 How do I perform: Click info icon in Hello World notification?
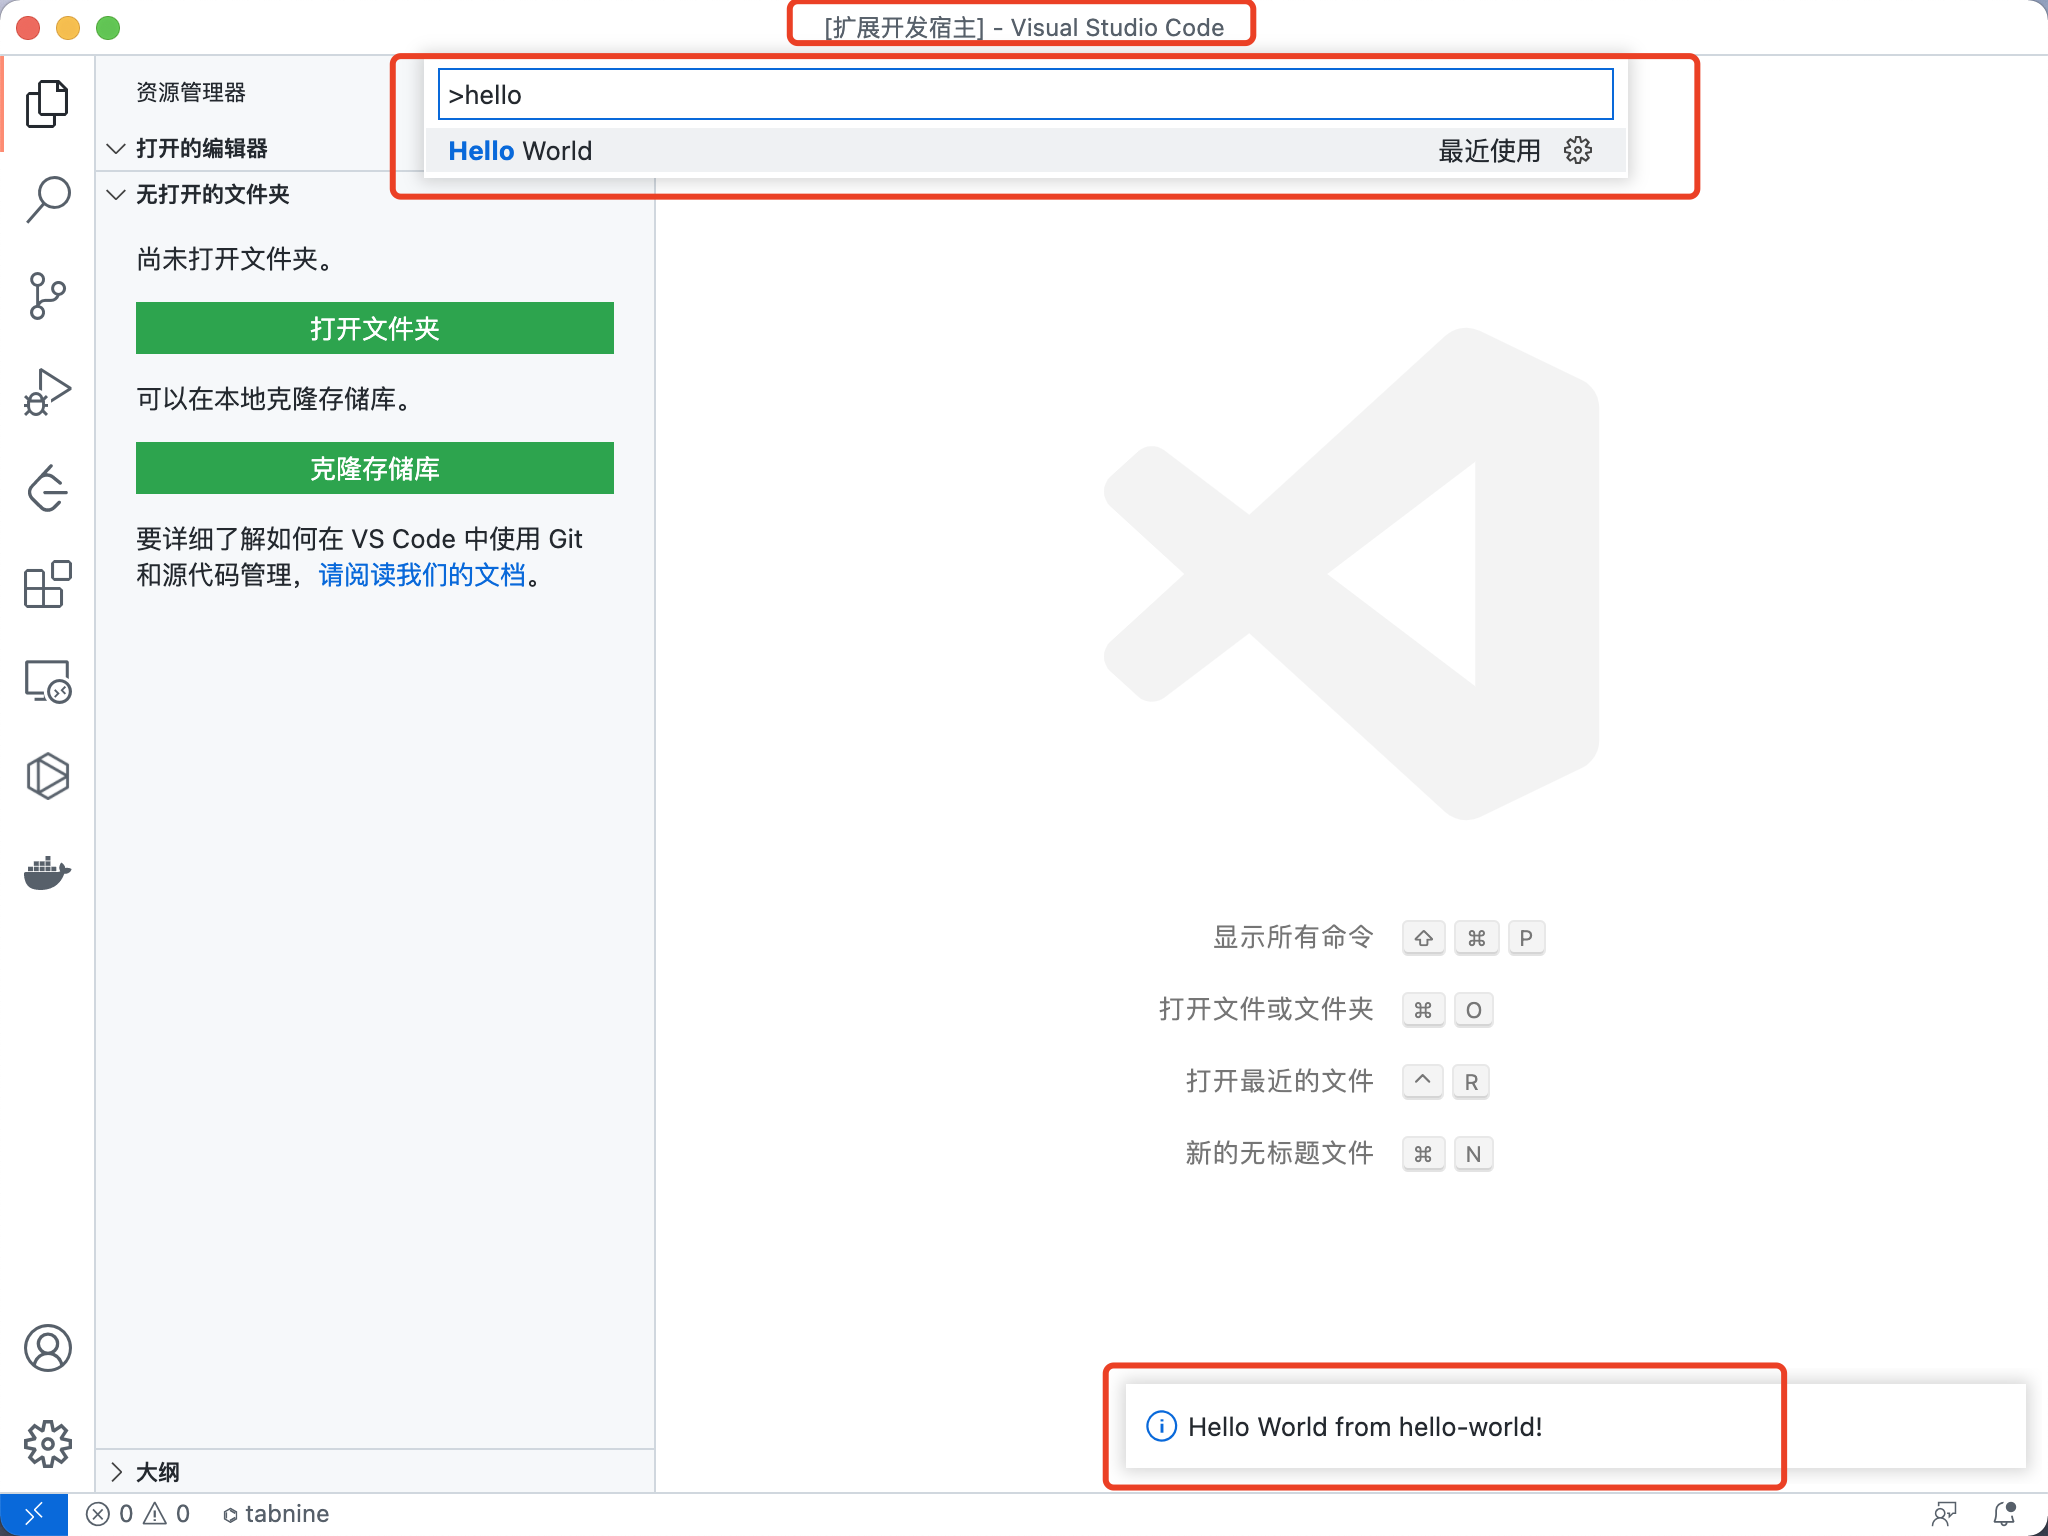[1161, 1426]
